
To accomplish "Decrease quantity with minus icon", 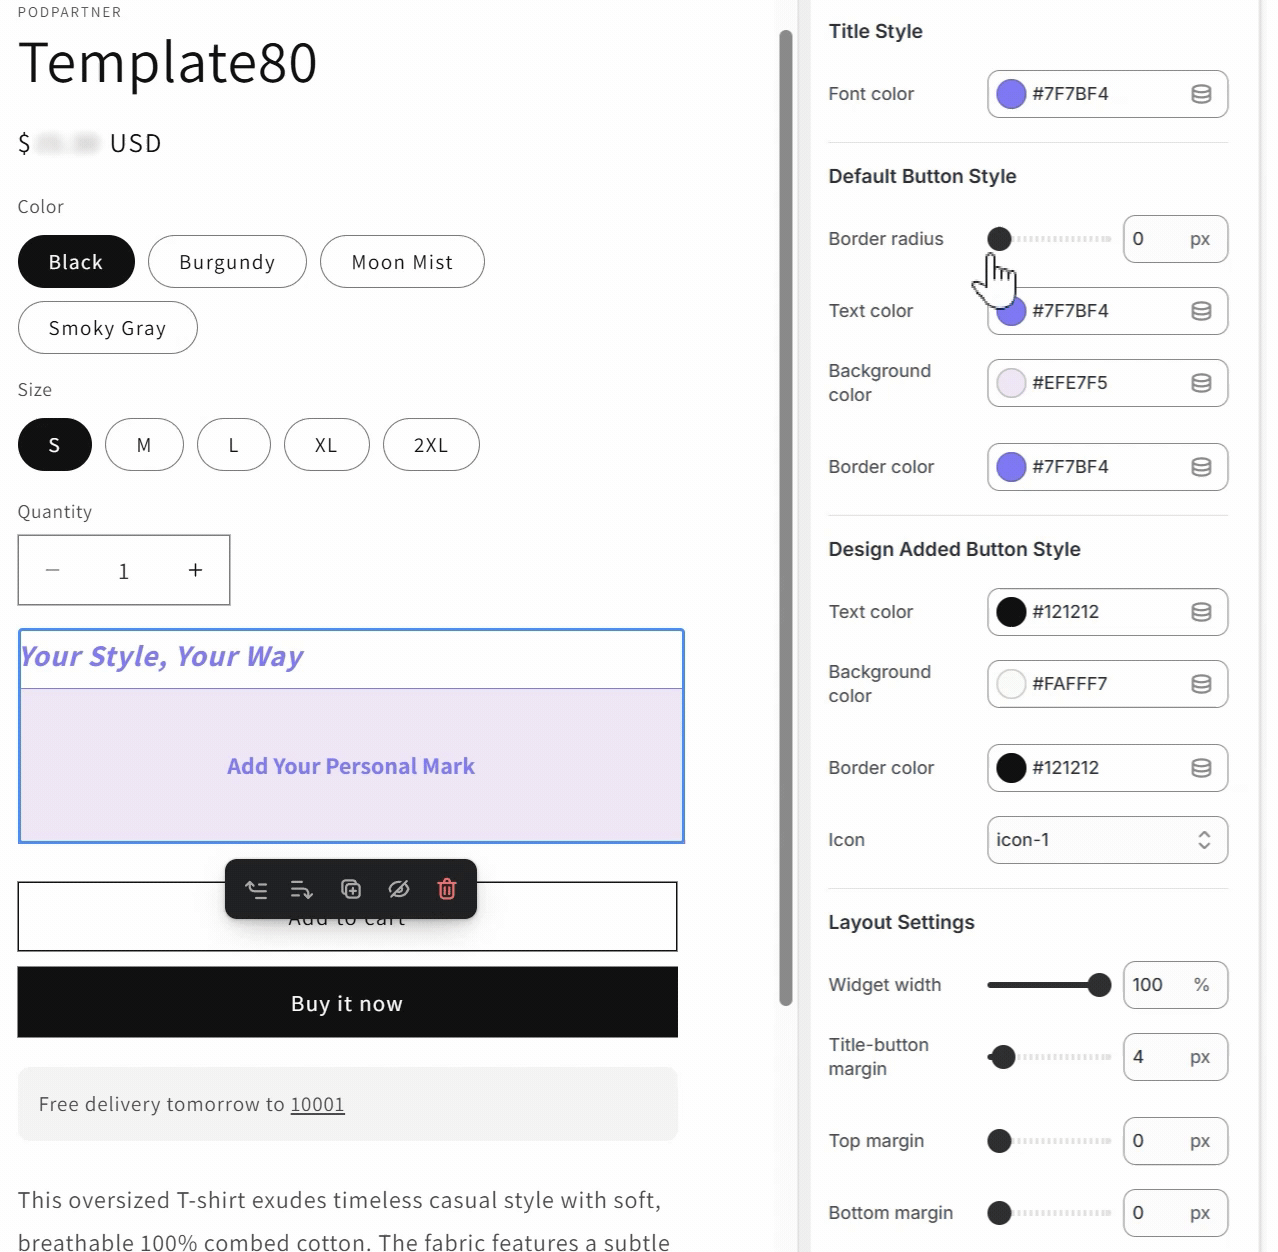I will pos(53,570).
